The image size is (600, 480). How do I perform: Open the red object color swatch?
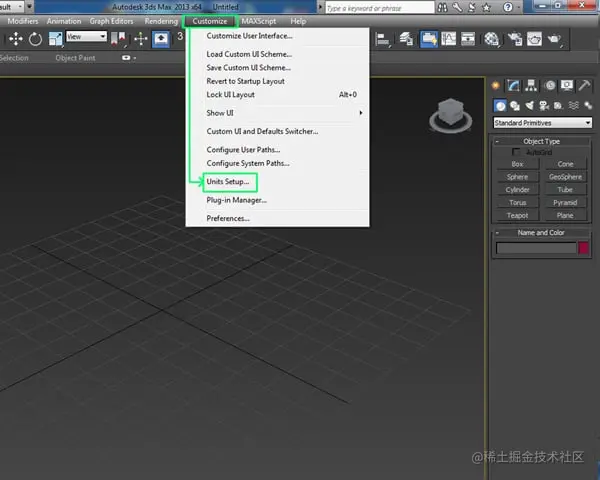point(584,248)
